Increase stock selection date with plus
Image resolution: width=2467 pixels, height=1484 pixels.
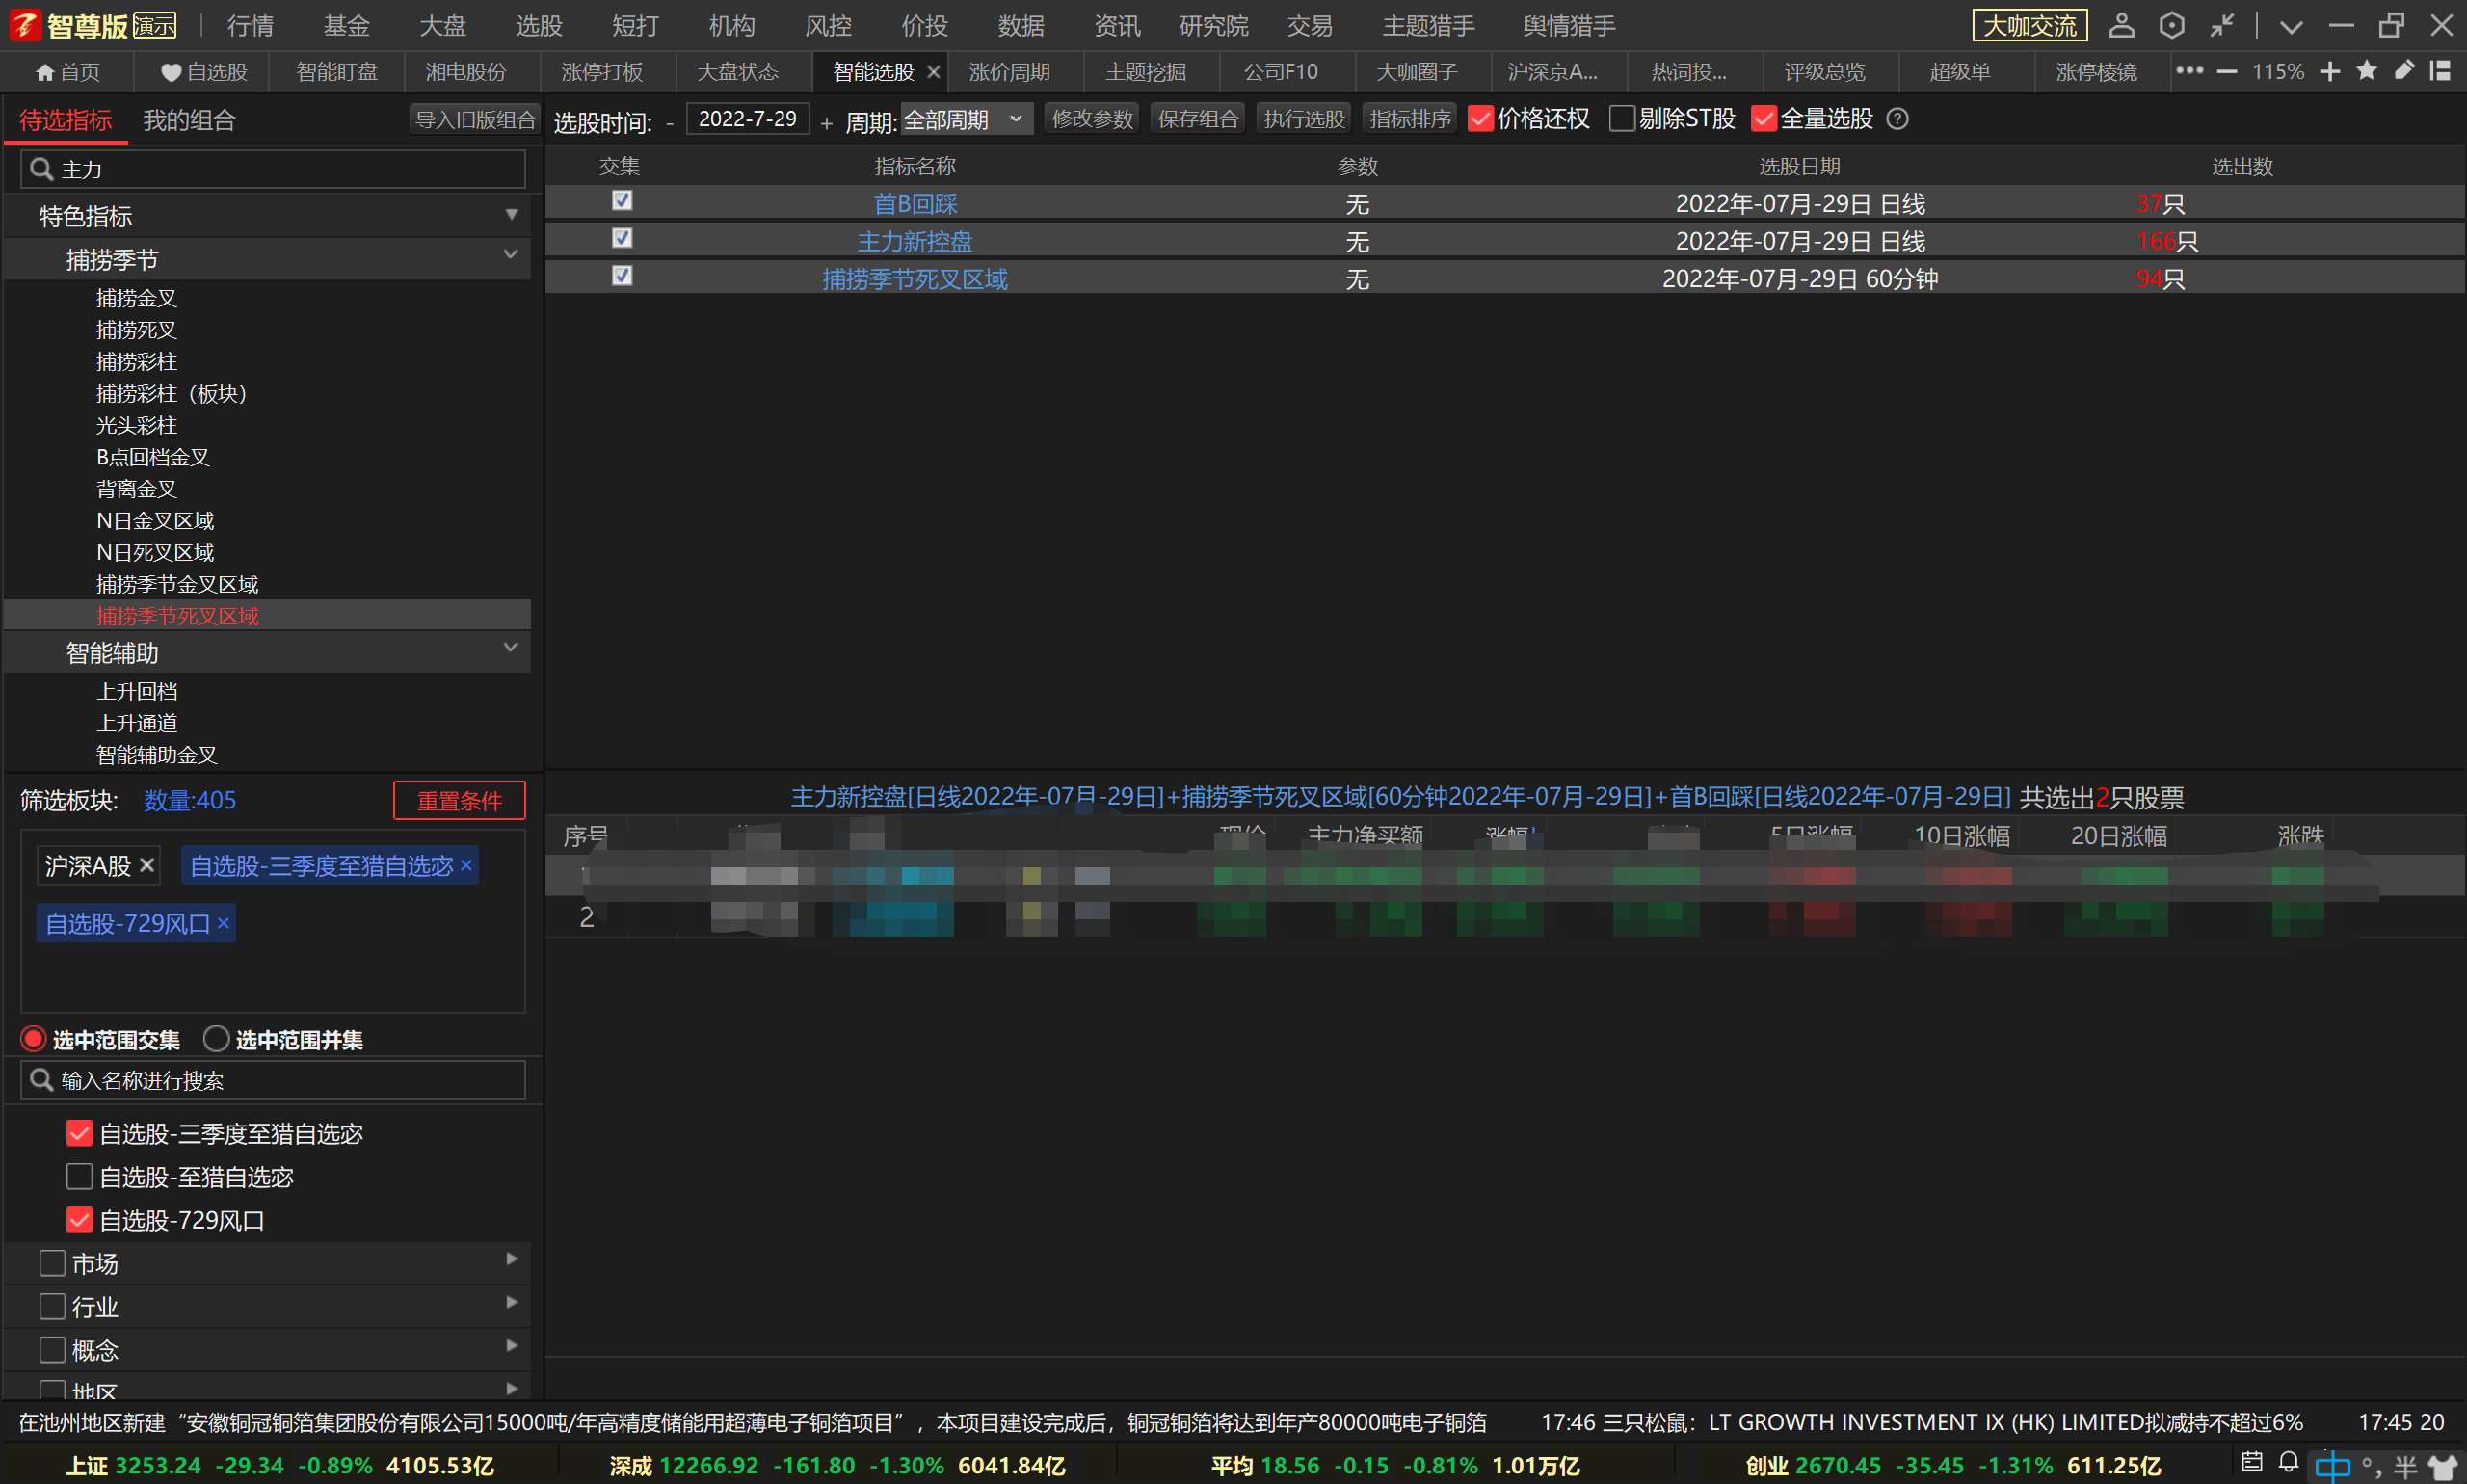(x=826, y=122)
